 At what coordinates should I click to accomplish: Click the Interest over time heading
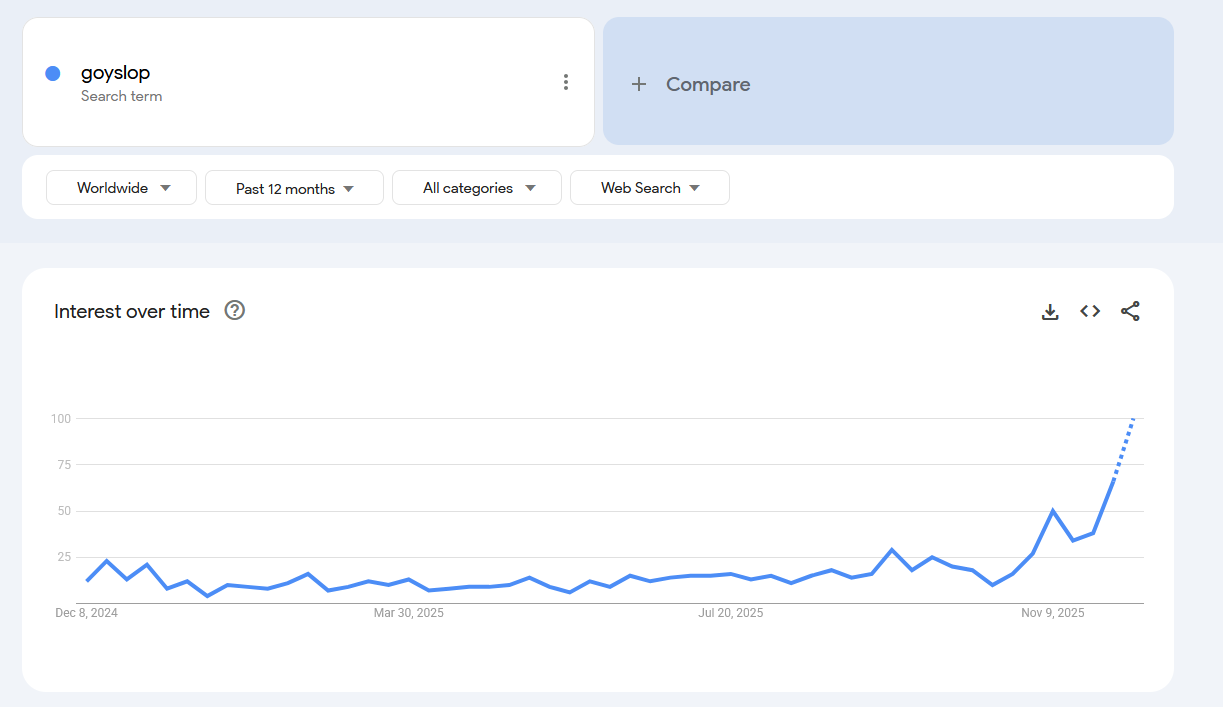[x=132, y=311]
